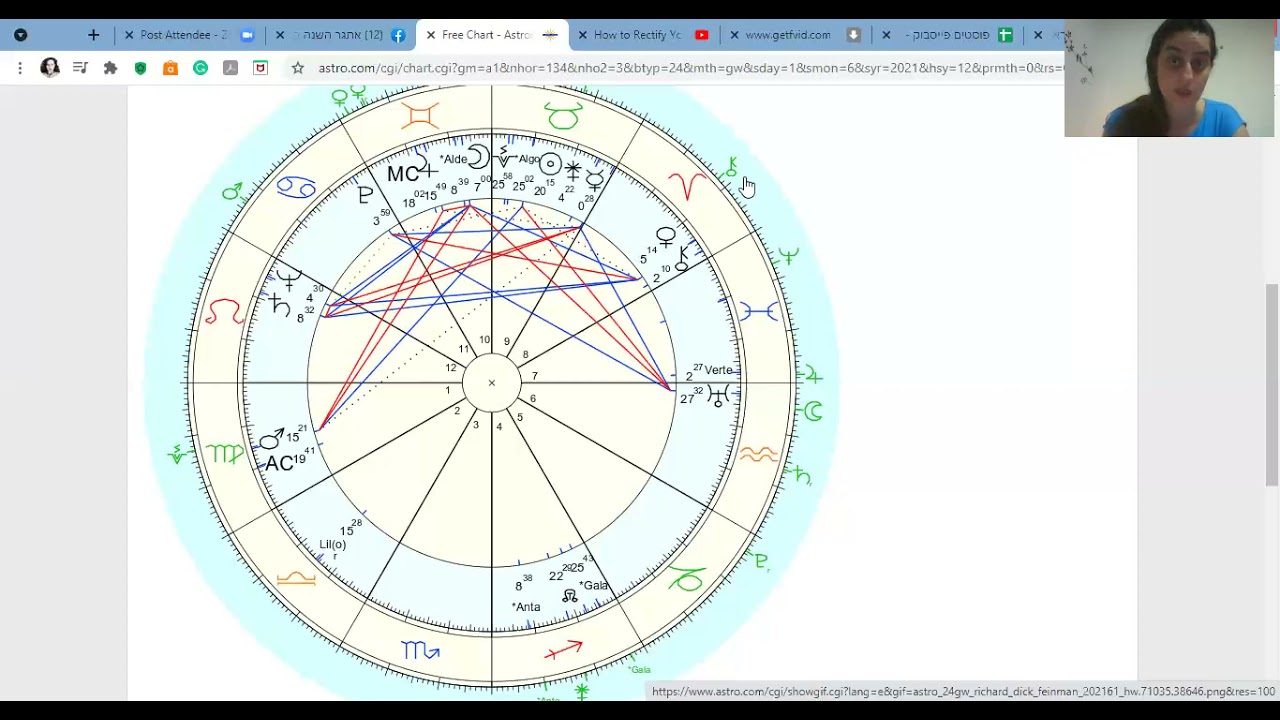This screenshot has height=720, width=1280.
Task: Open the profile avatar menu
Action: tap(50, 68)
